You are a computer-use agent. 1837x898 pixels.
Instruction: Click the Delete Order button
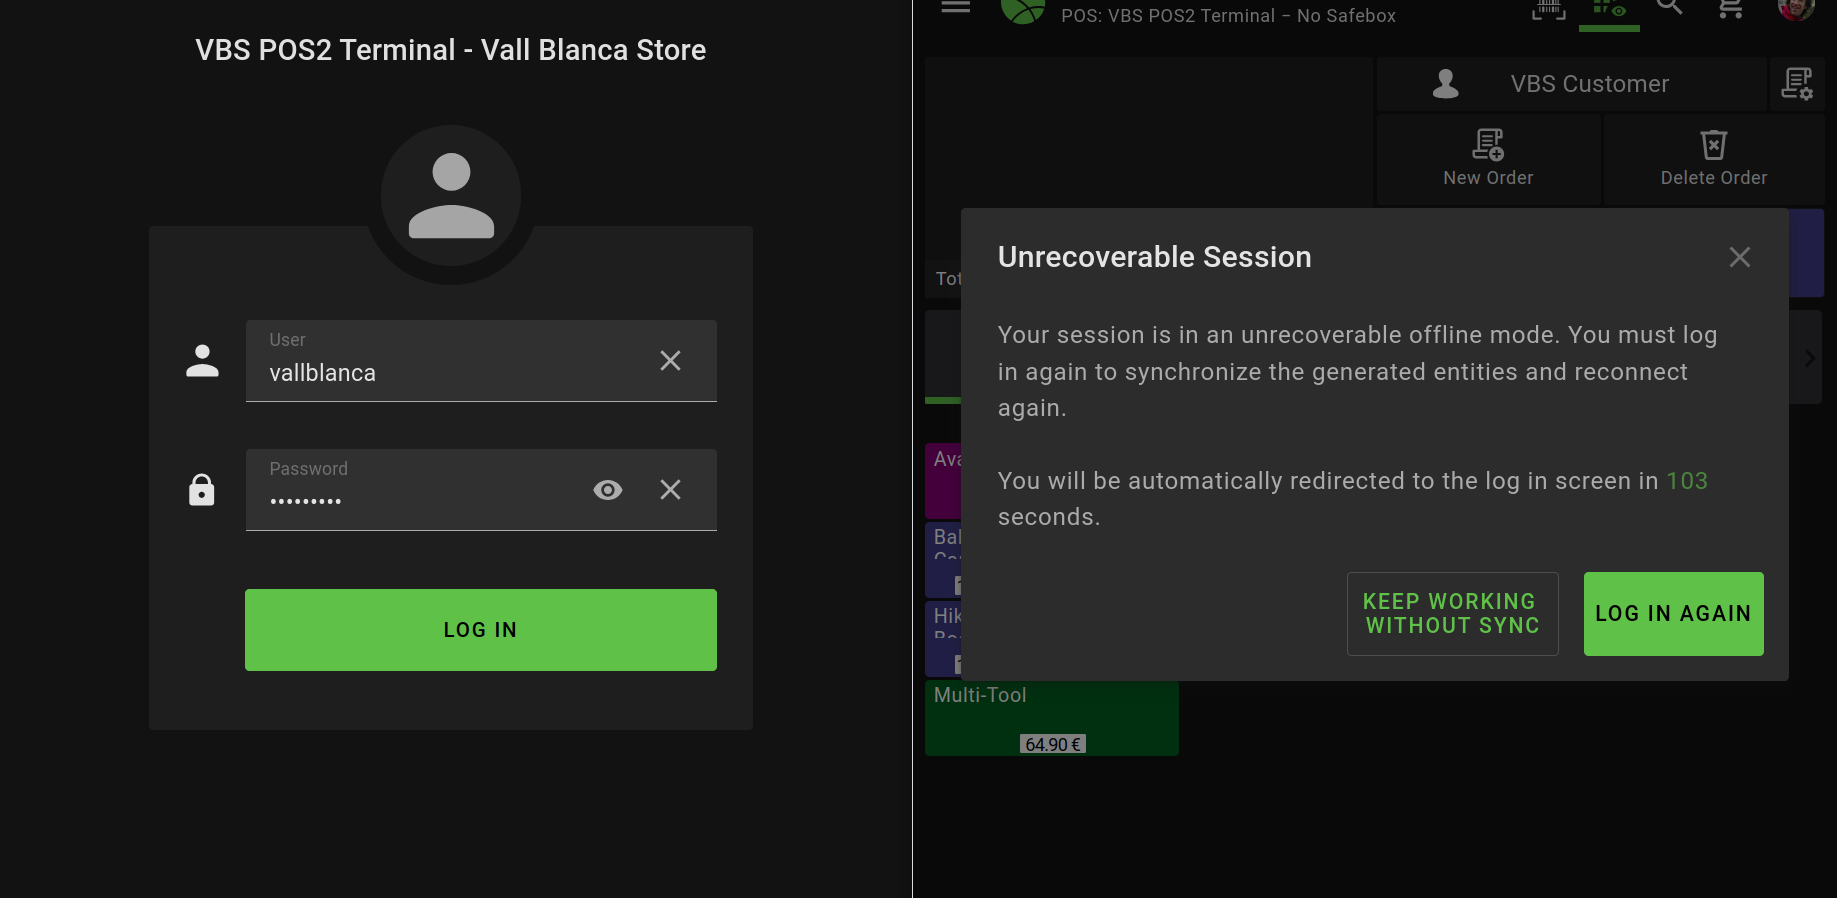pyautogui.click(x=1713, y=159)
